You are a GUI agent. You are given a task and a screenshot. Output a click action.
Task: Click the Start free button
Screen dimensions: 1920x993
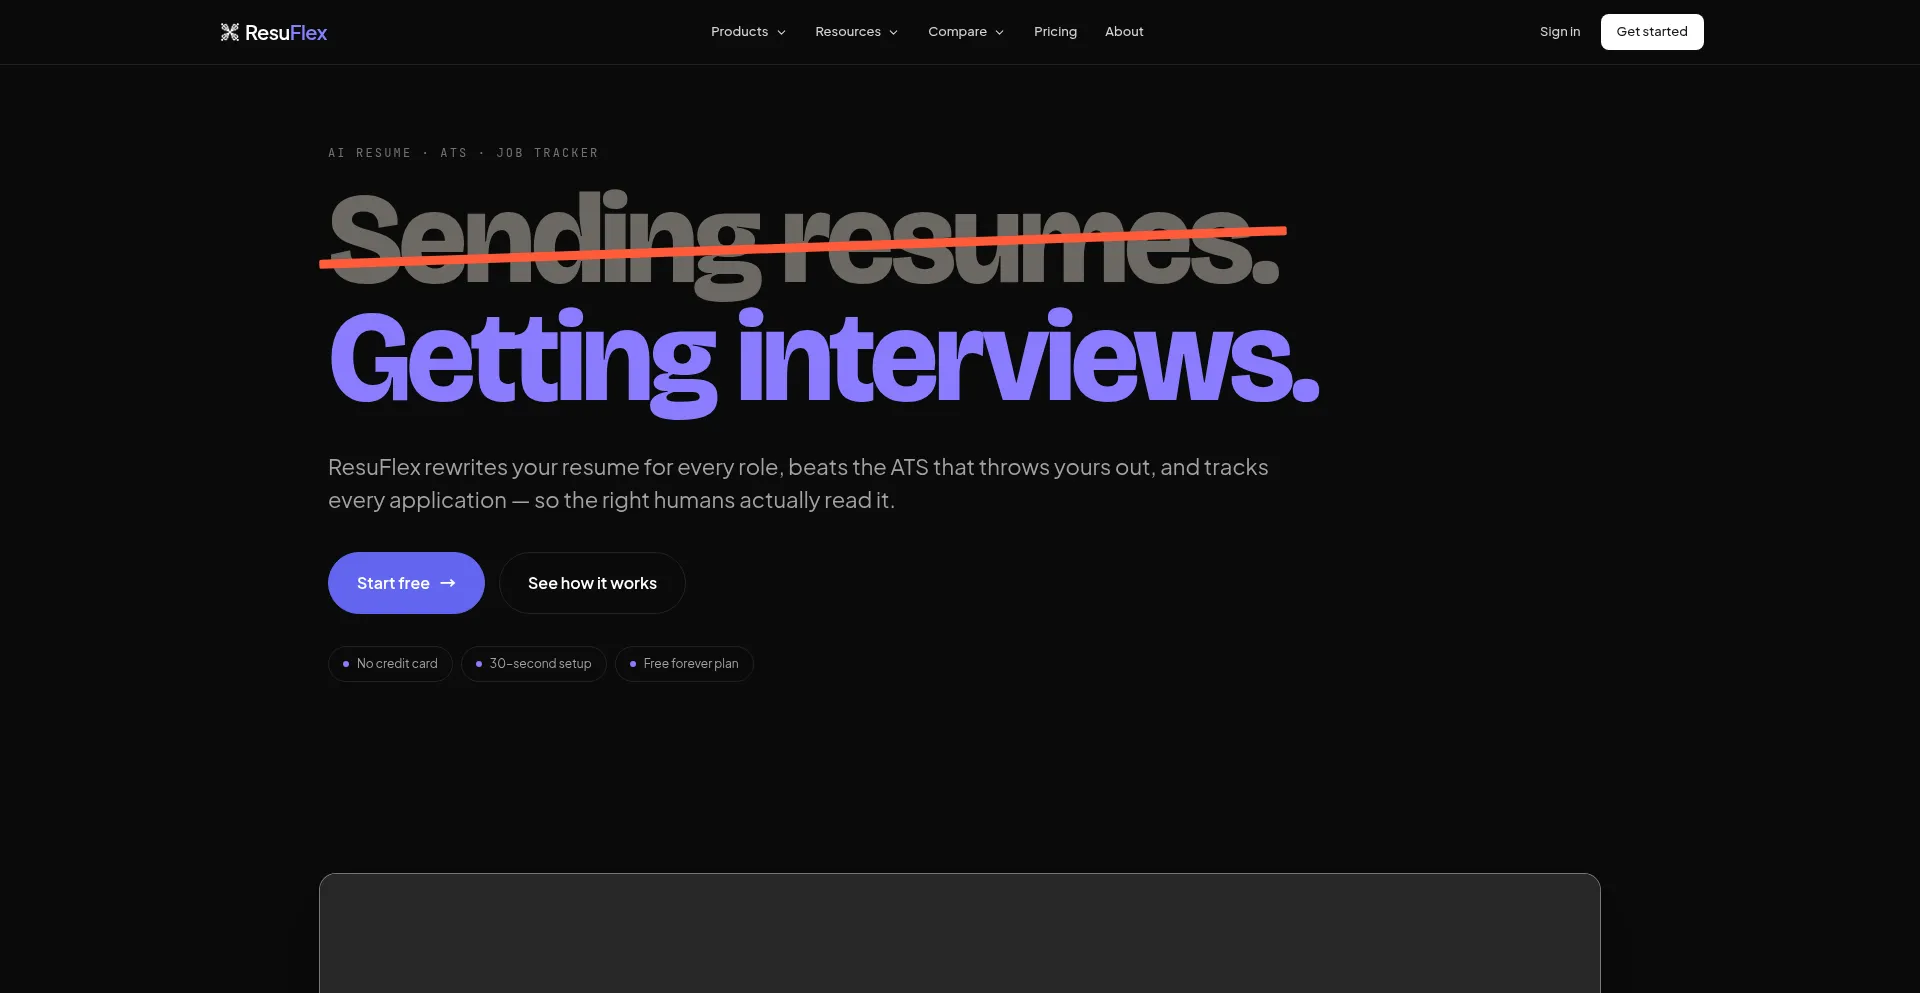point(406,583)
